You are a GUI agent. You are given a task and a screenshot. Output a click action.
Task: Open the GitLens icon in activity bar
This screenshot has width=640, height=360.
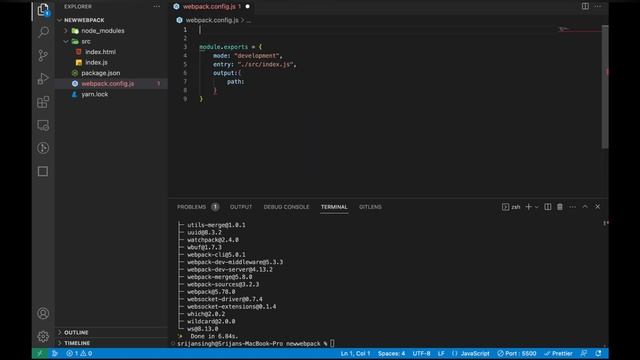(x=43, y=148)
